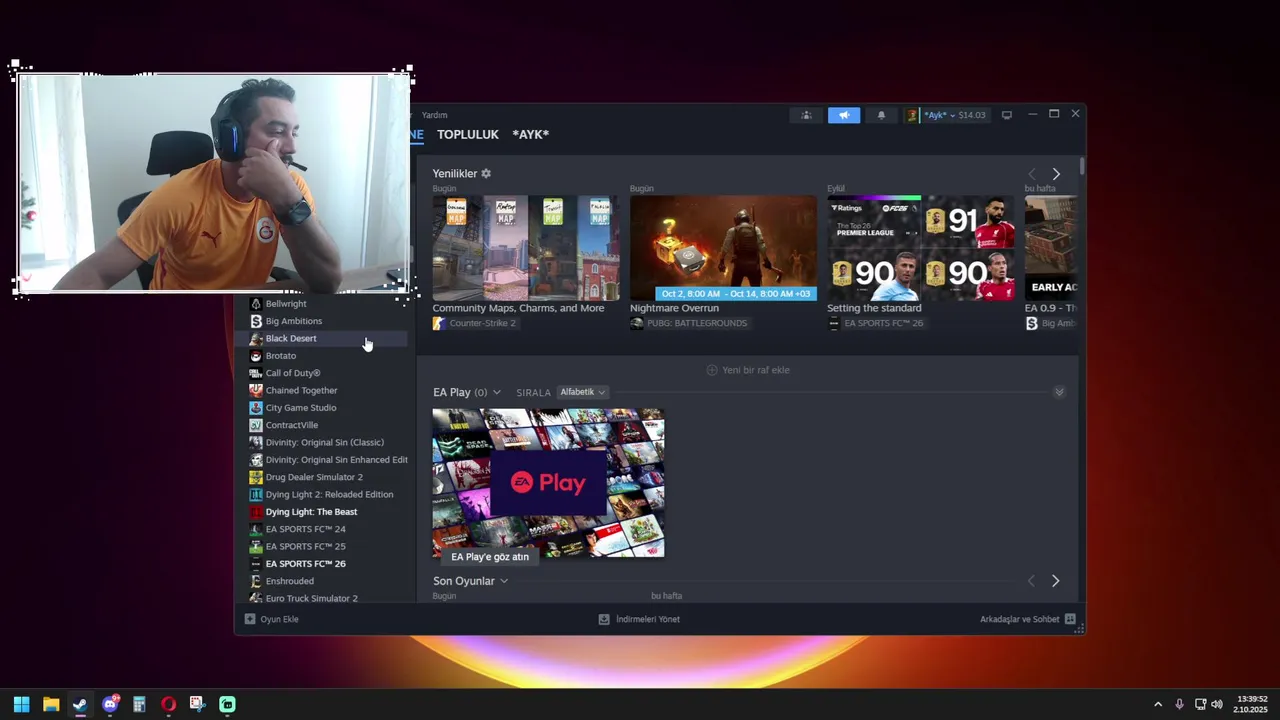1280x720 pixels.
Task: Click the $14.03 wallet balance
Action: [972, 115]
